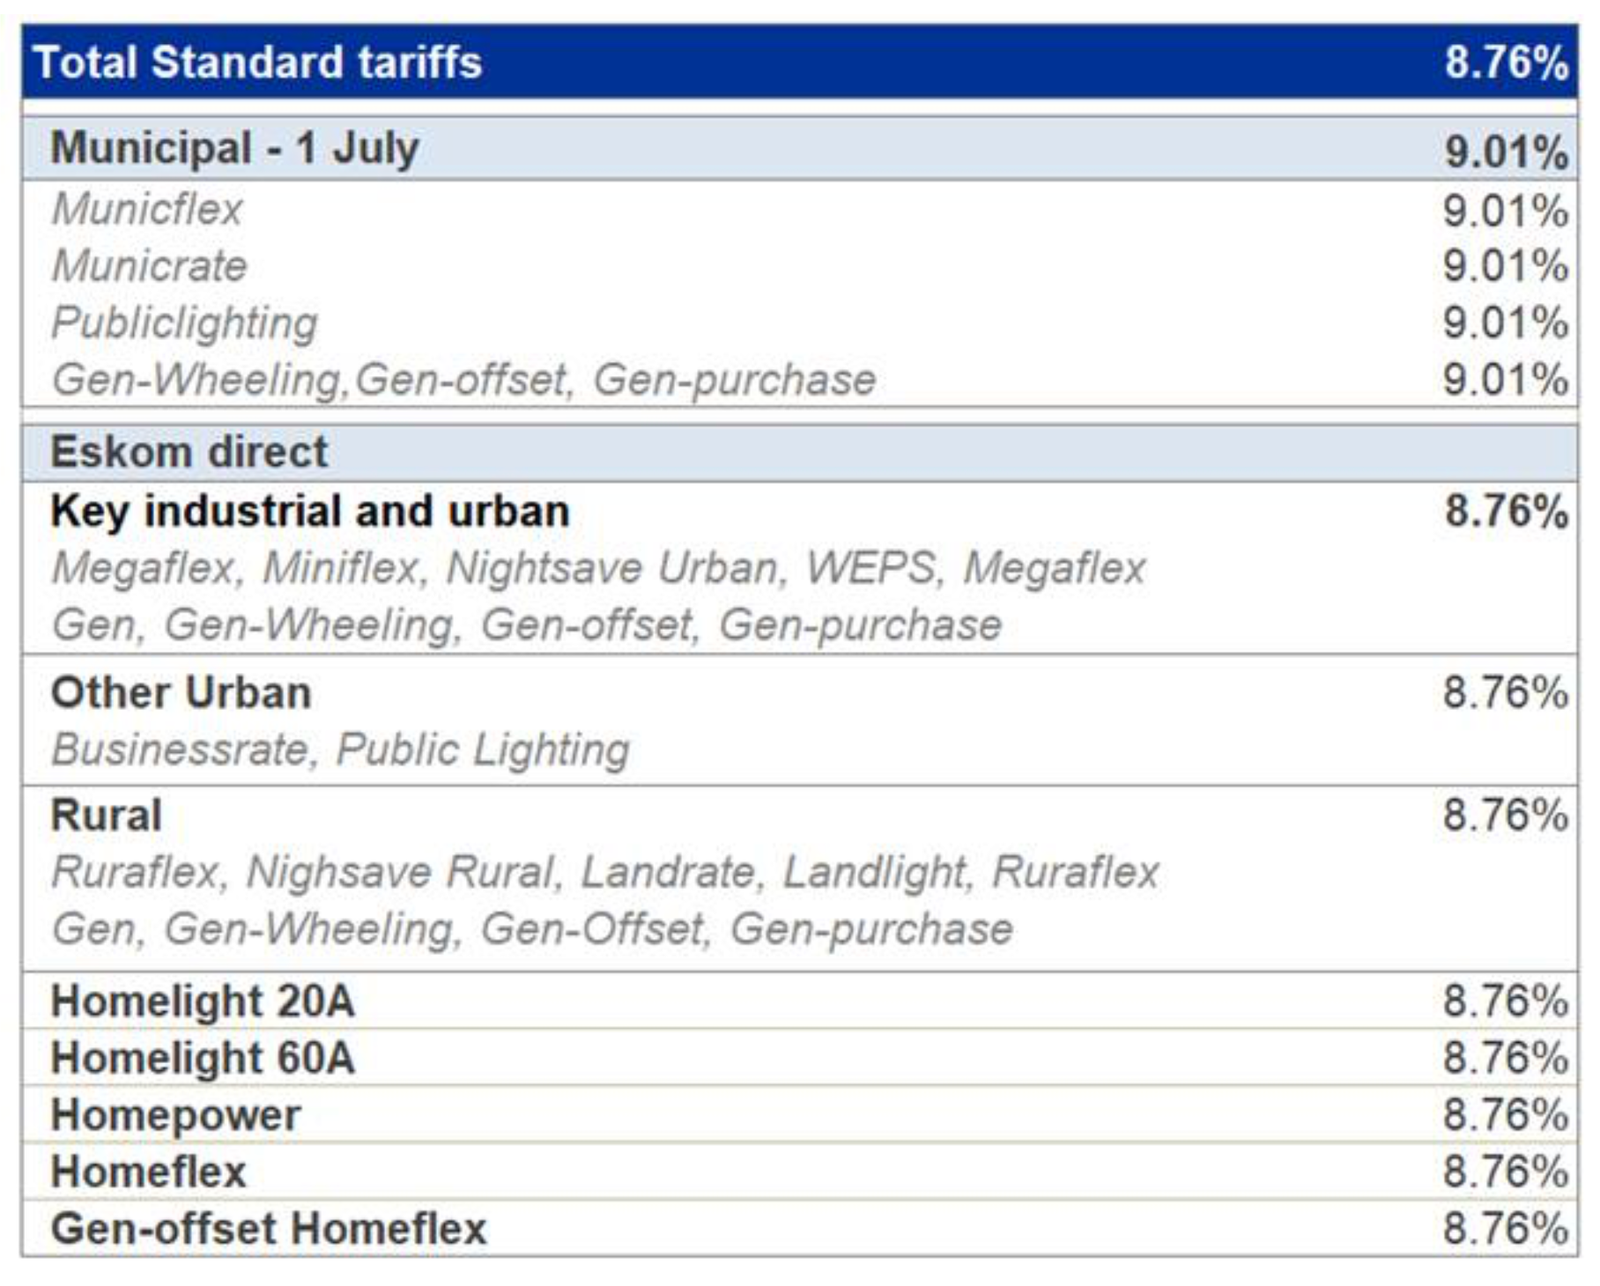
Task: Select the Homelight 20A row
Action: tap(800, 1000)
